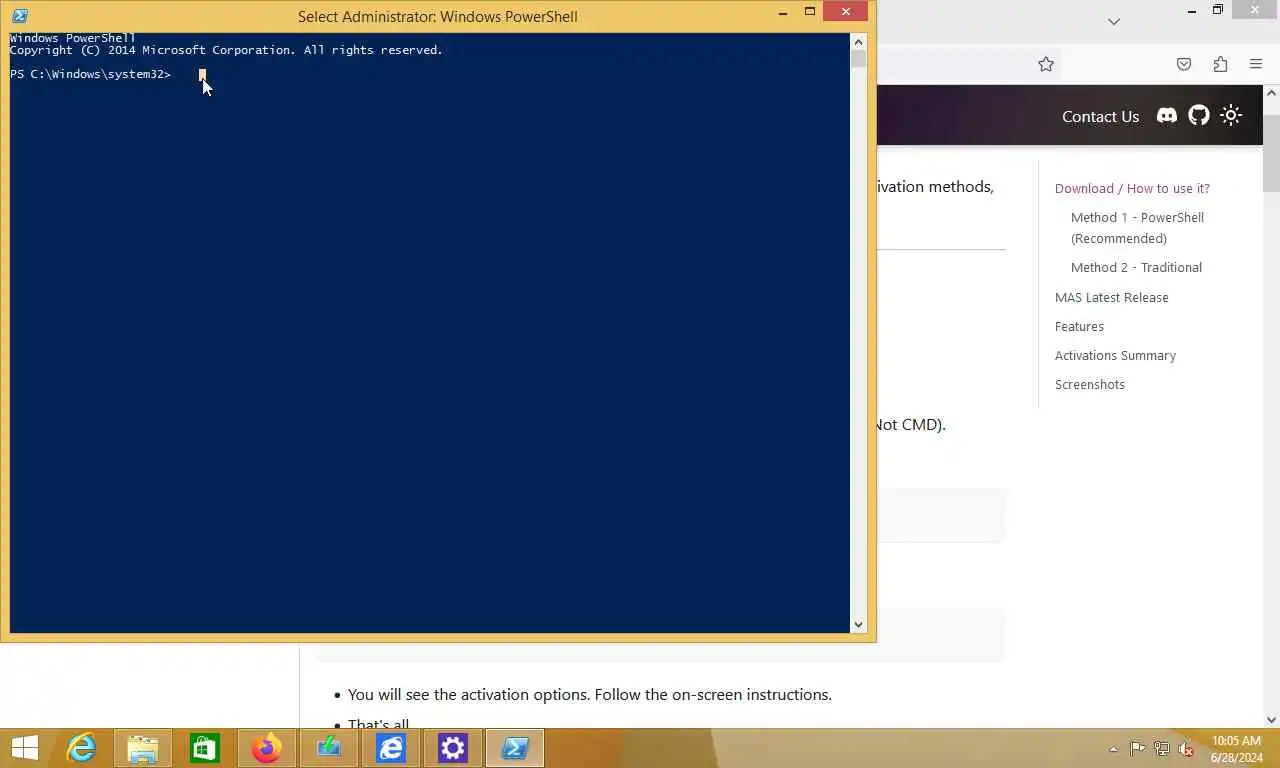Click PowerShell scrollbar down arrow
The image size is (1280, 768).
[858, 625]
